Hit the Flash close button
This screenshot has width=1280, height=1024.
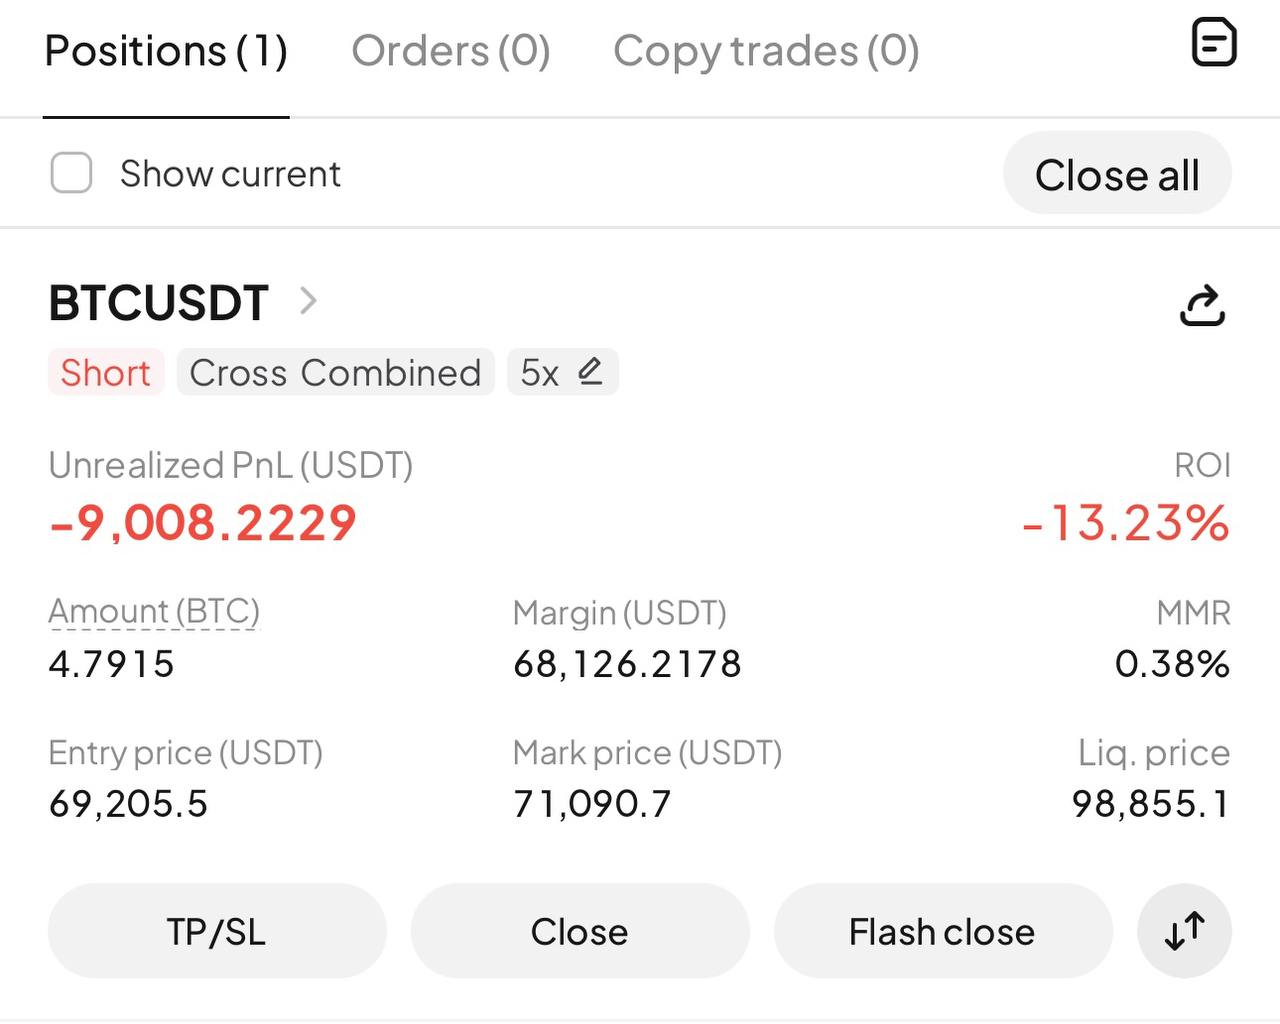click(x=942, y=931)
